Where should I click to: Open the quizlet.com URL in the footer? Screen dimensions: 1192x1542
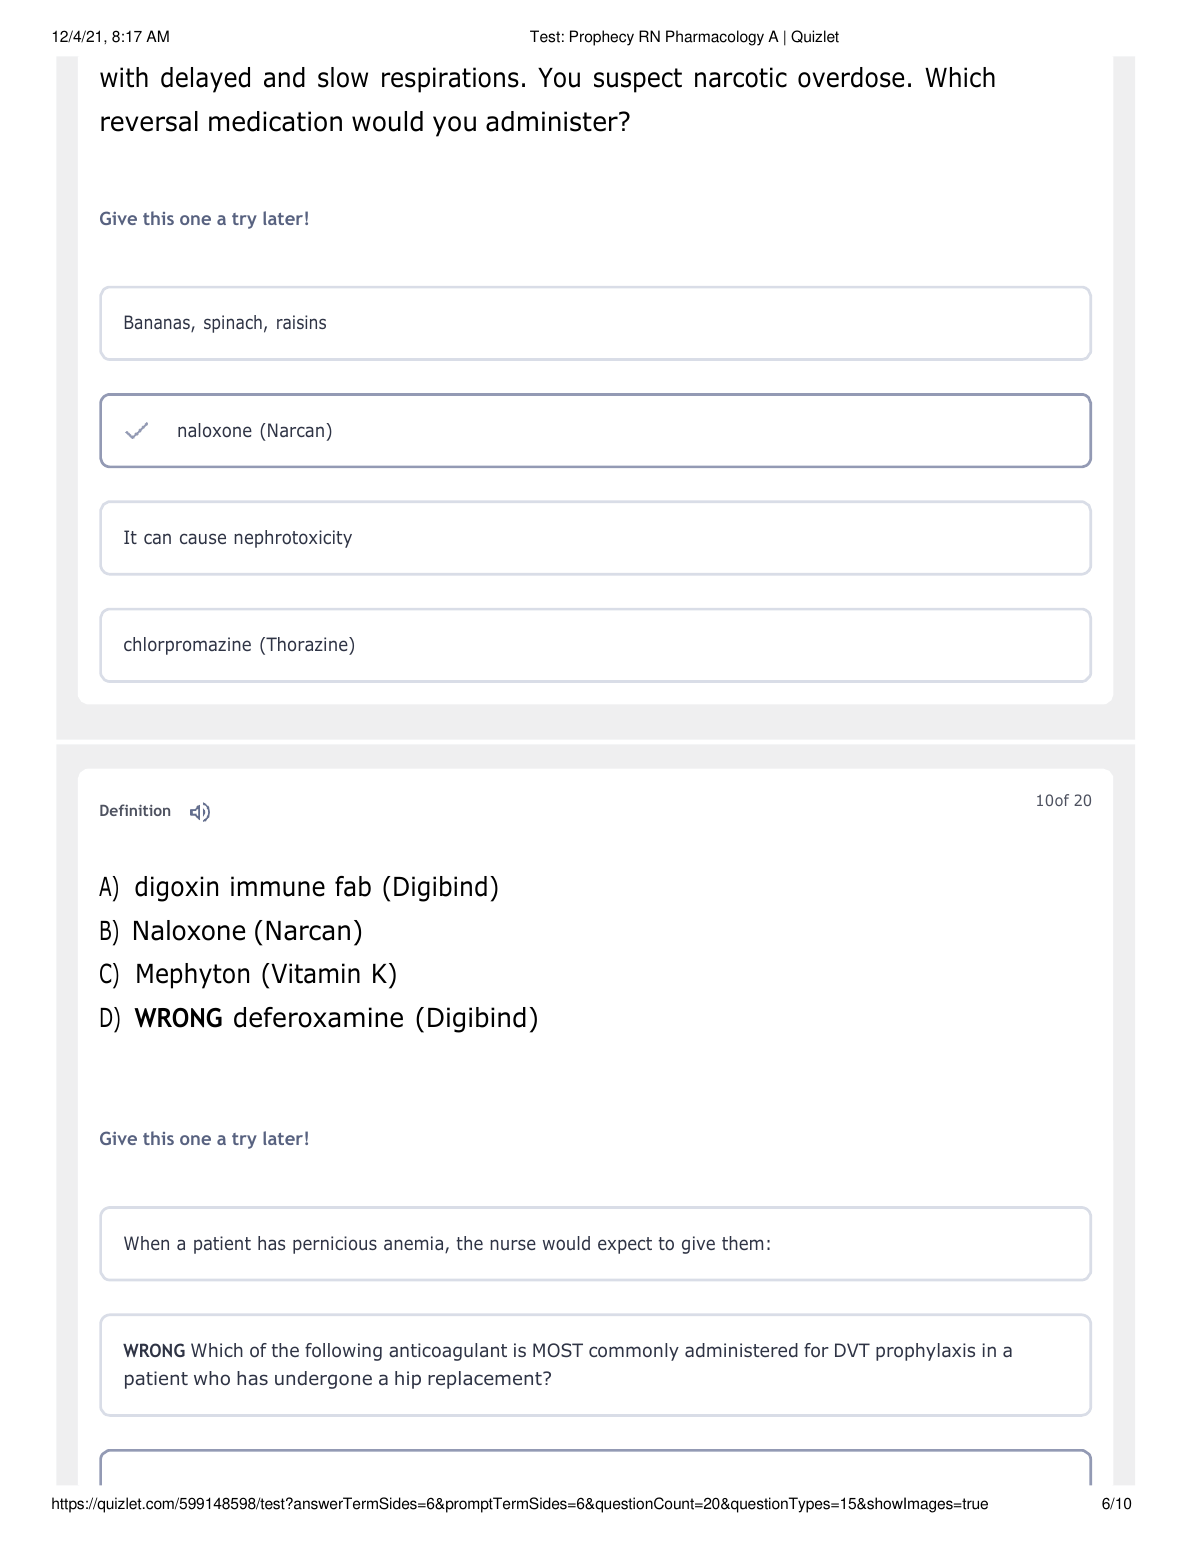(519, 1504)
